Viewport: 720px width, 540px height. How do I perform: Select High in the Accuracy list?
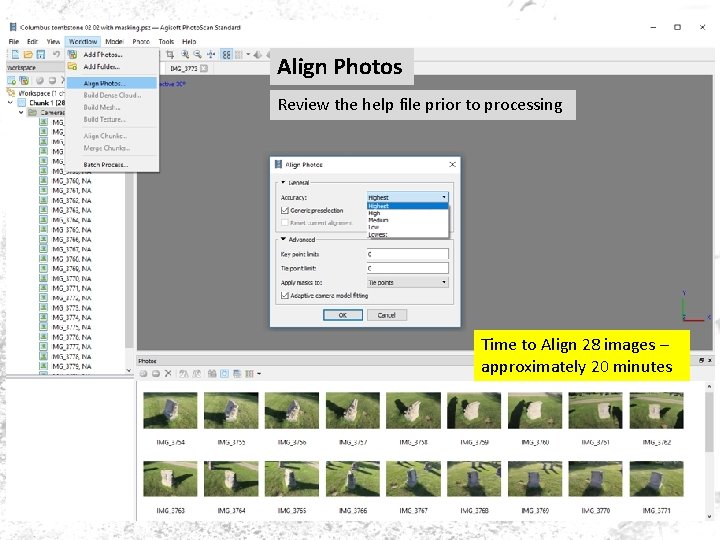pyautogui.click(x=407, y=213)
